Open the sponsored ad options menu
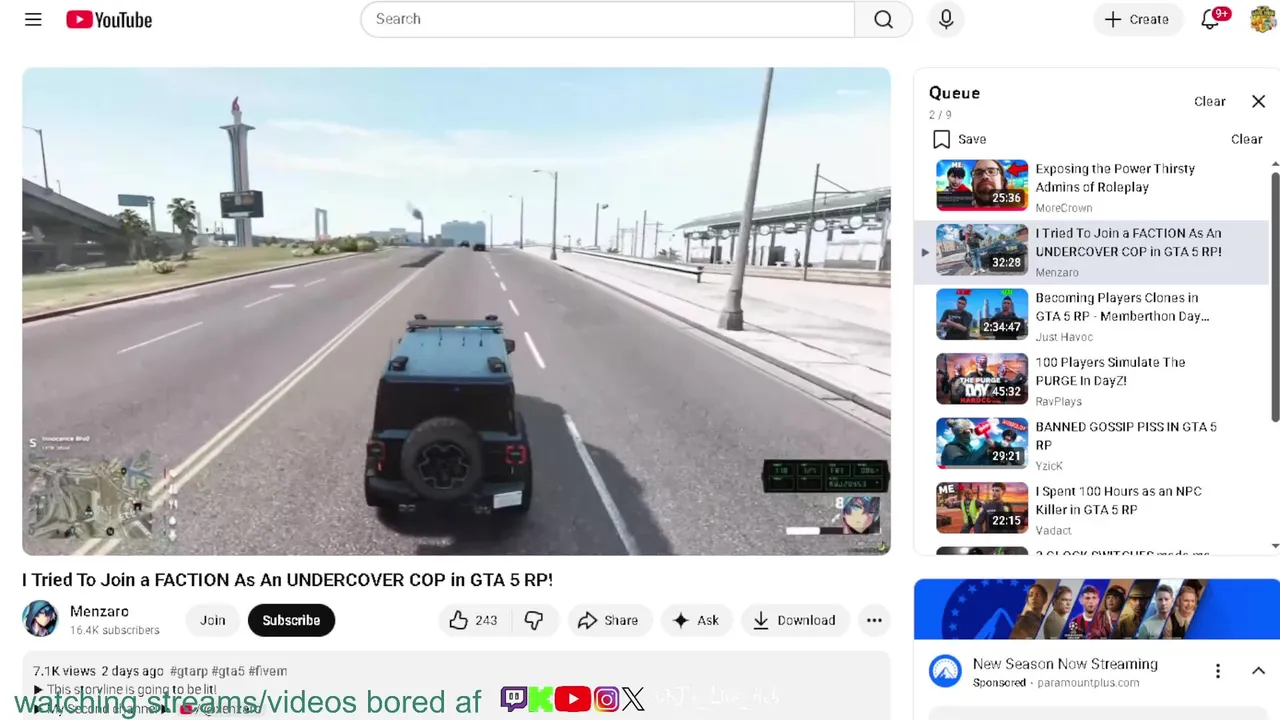 click(x=1218, y=671)
